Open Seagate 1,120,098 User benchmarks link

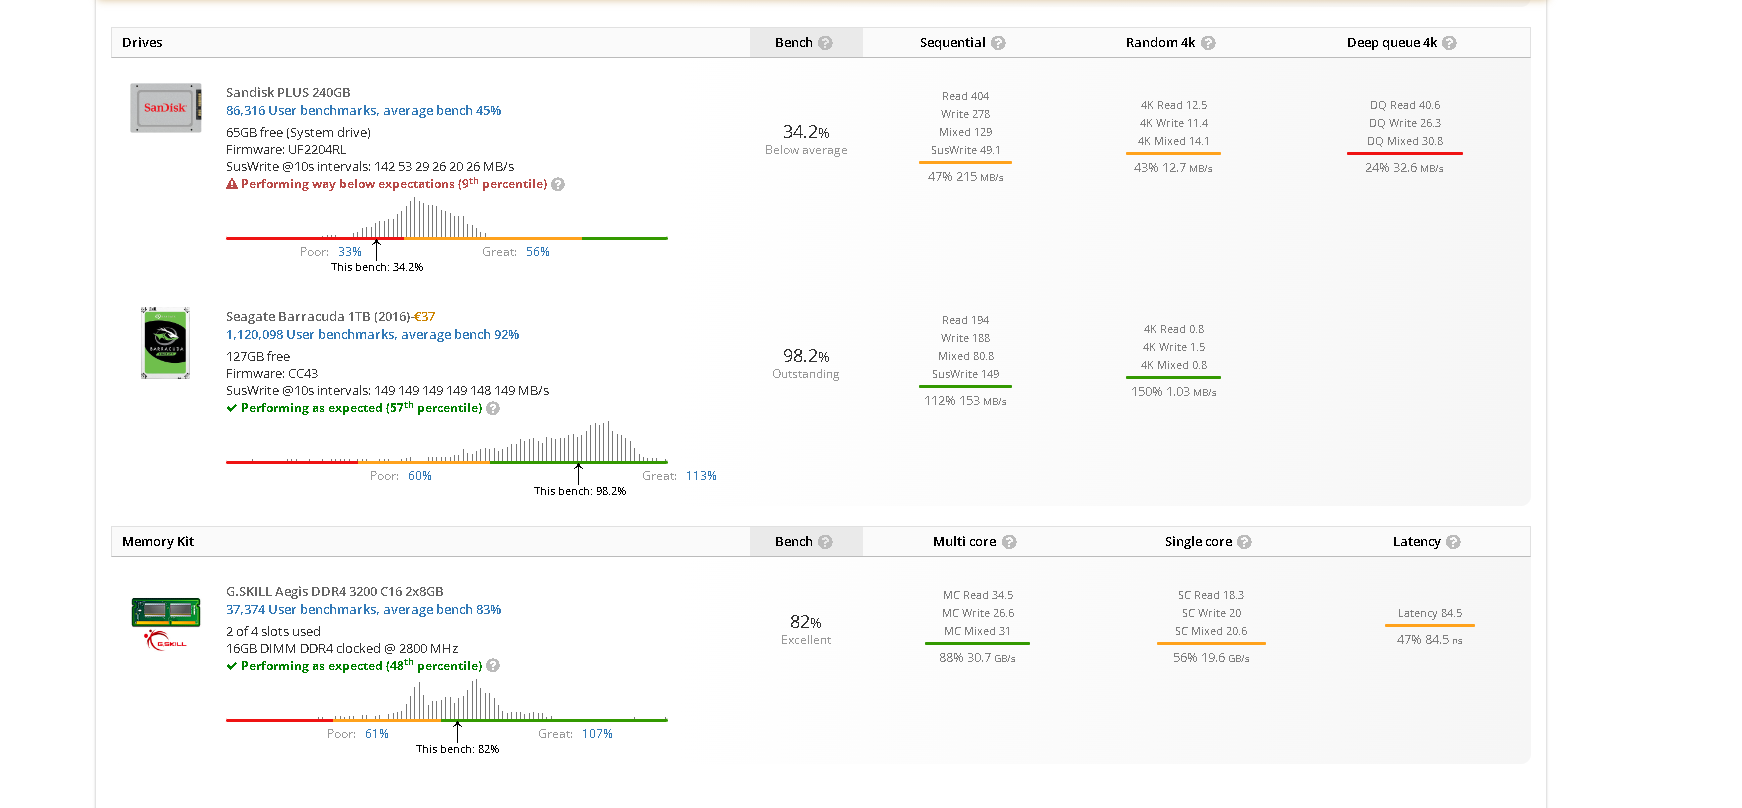click(372, 335)
